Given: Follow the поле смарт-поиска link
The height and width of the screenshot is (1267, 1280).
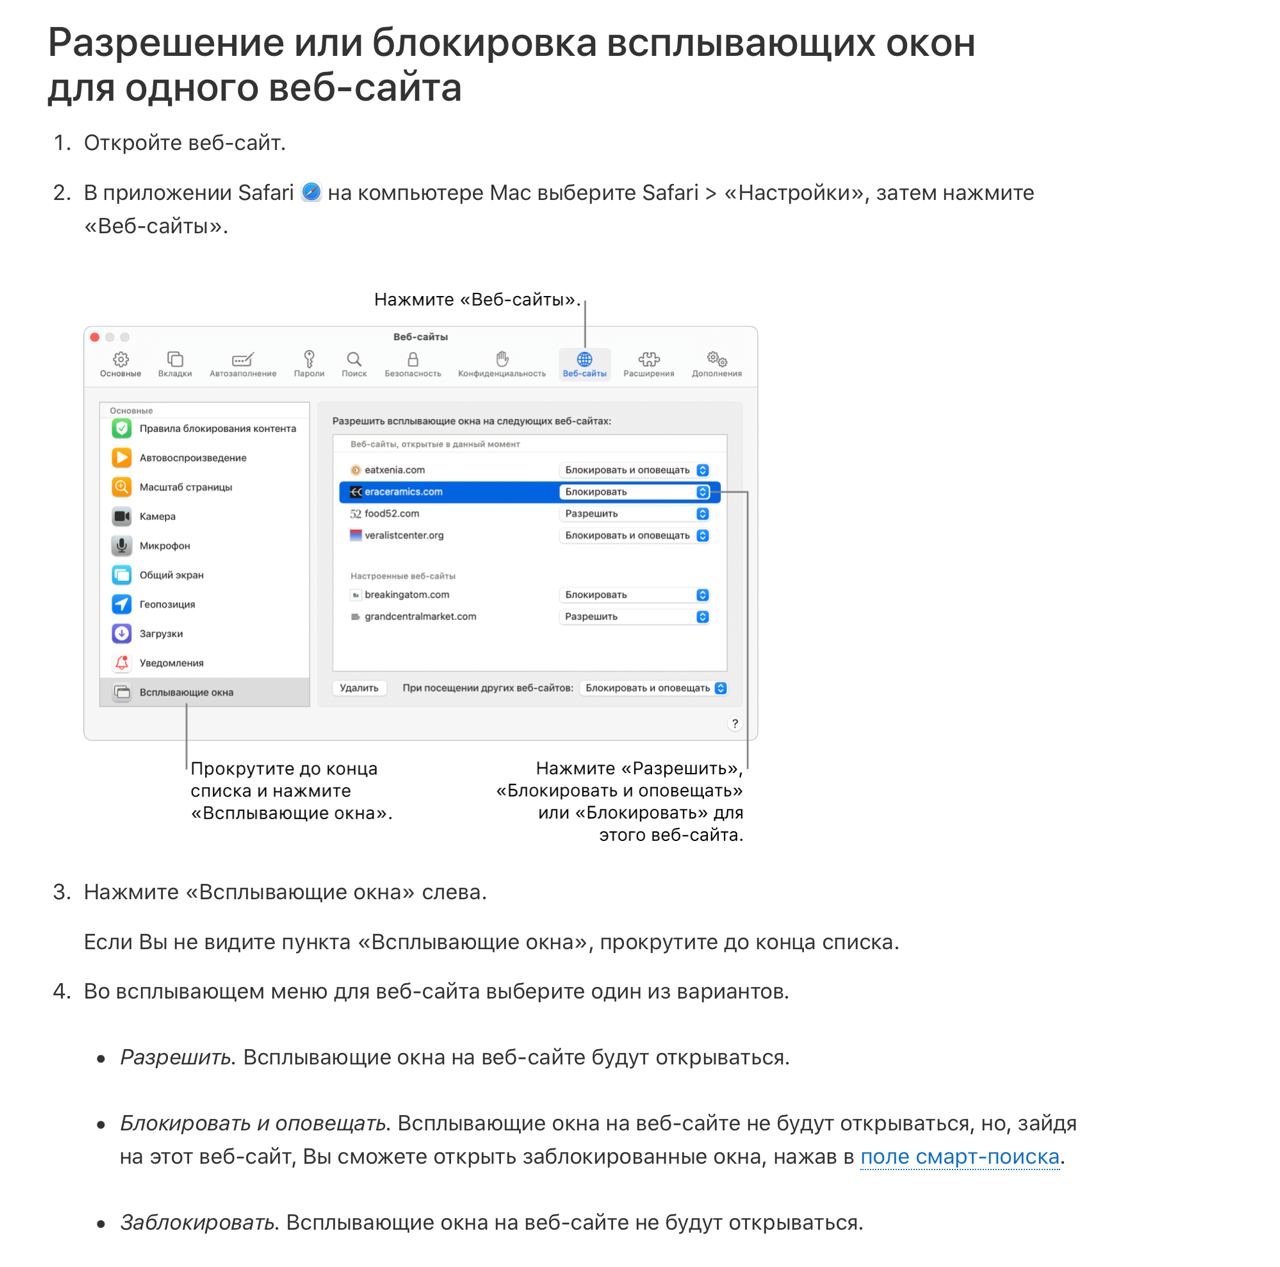Looking at the screenshot, I should pos(959,1157).
